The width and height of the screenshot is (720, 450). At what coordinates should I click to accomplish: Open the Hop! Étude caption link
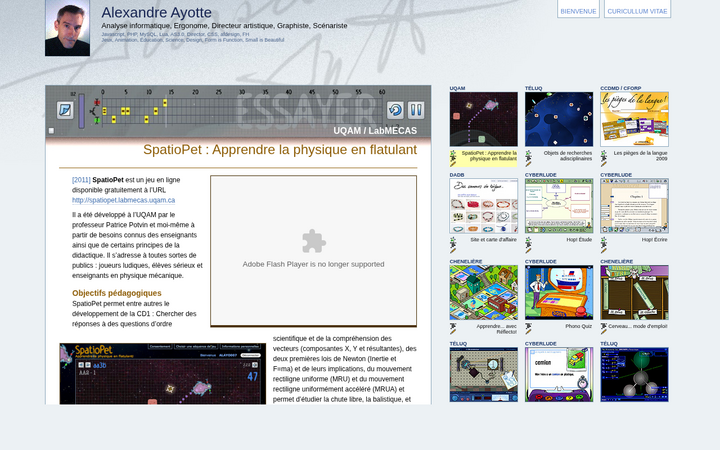pyautogui.click(x=579, y=240)
